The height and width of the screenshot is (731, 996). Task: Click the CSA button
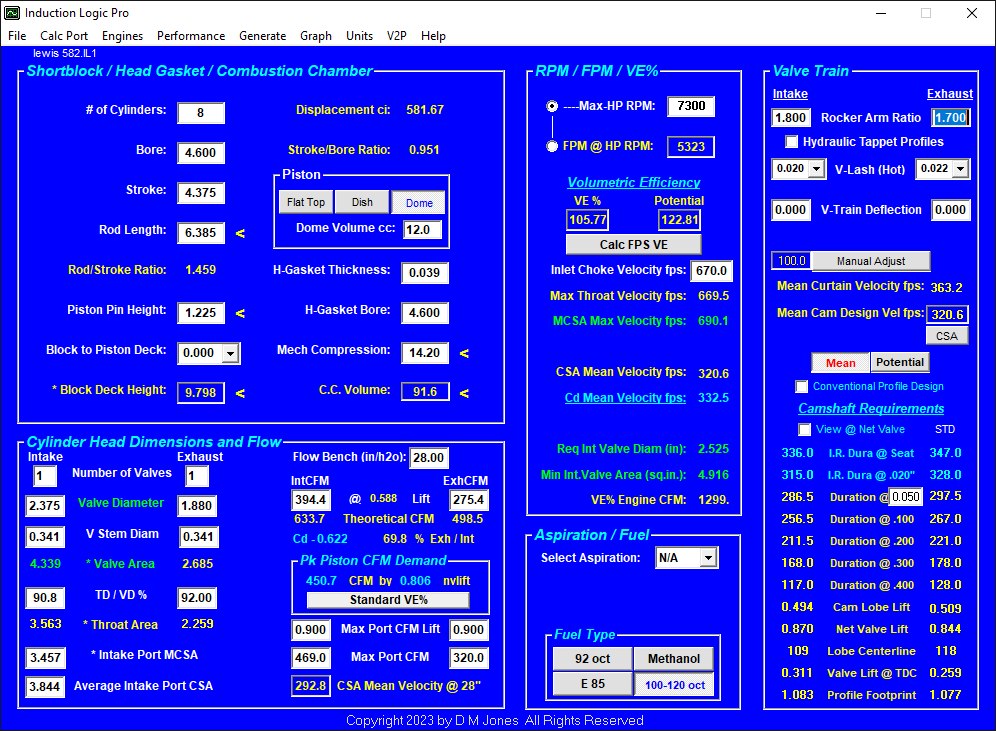(x=946, y=336)
